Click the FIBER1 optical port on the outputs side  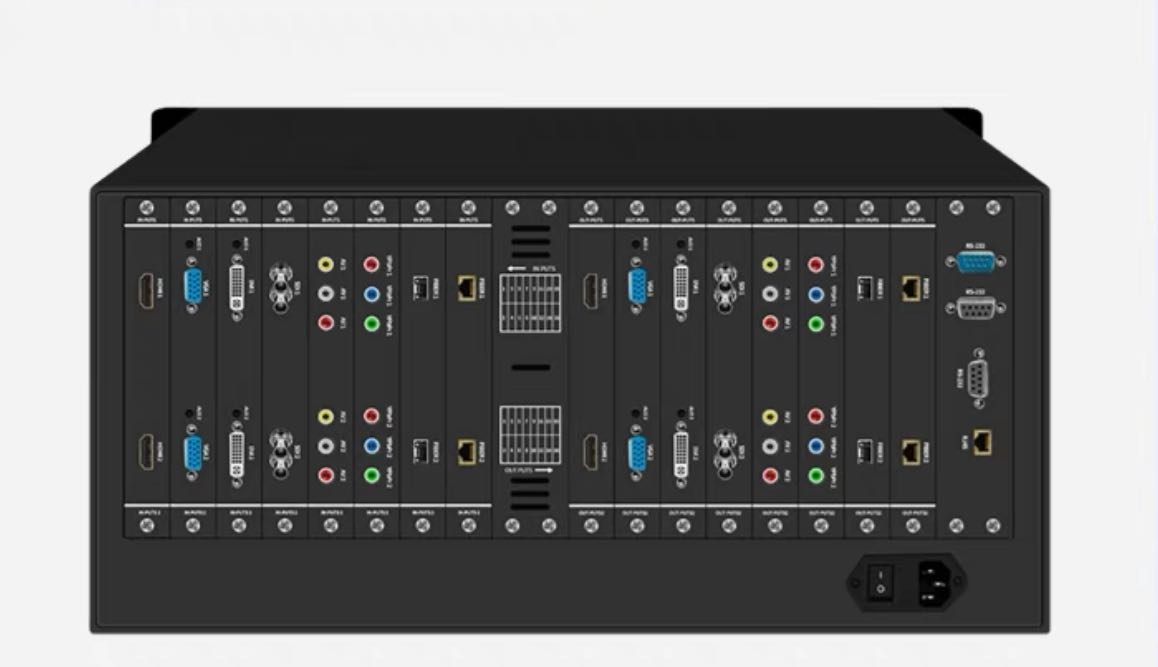click(864, 288)
